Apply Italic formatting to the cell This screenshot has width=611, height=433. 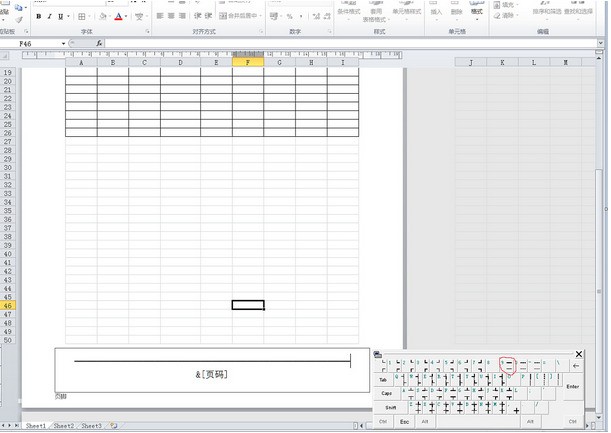49,16
